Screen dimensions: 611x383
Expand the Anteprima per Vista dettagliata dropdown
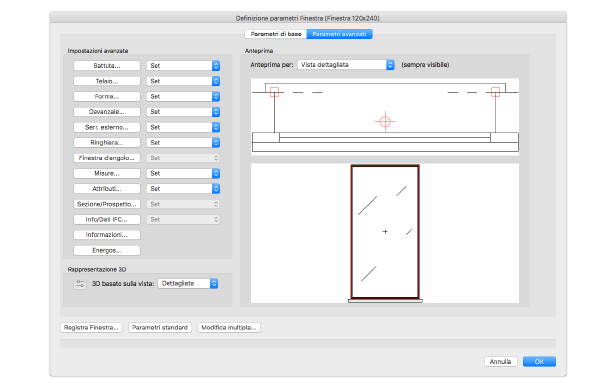346,65
